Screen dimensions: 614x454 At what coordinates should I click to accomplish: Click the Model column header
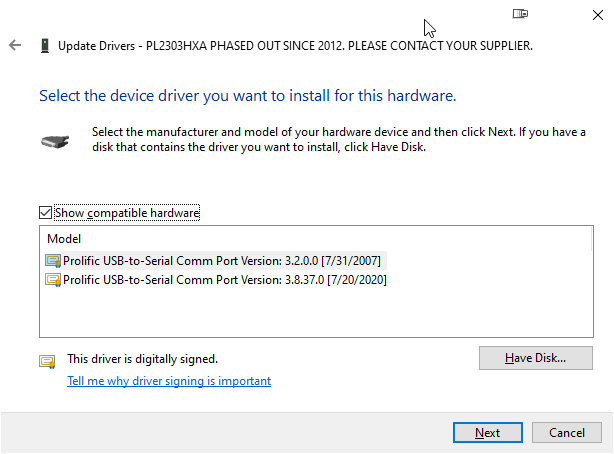[64, 239]
